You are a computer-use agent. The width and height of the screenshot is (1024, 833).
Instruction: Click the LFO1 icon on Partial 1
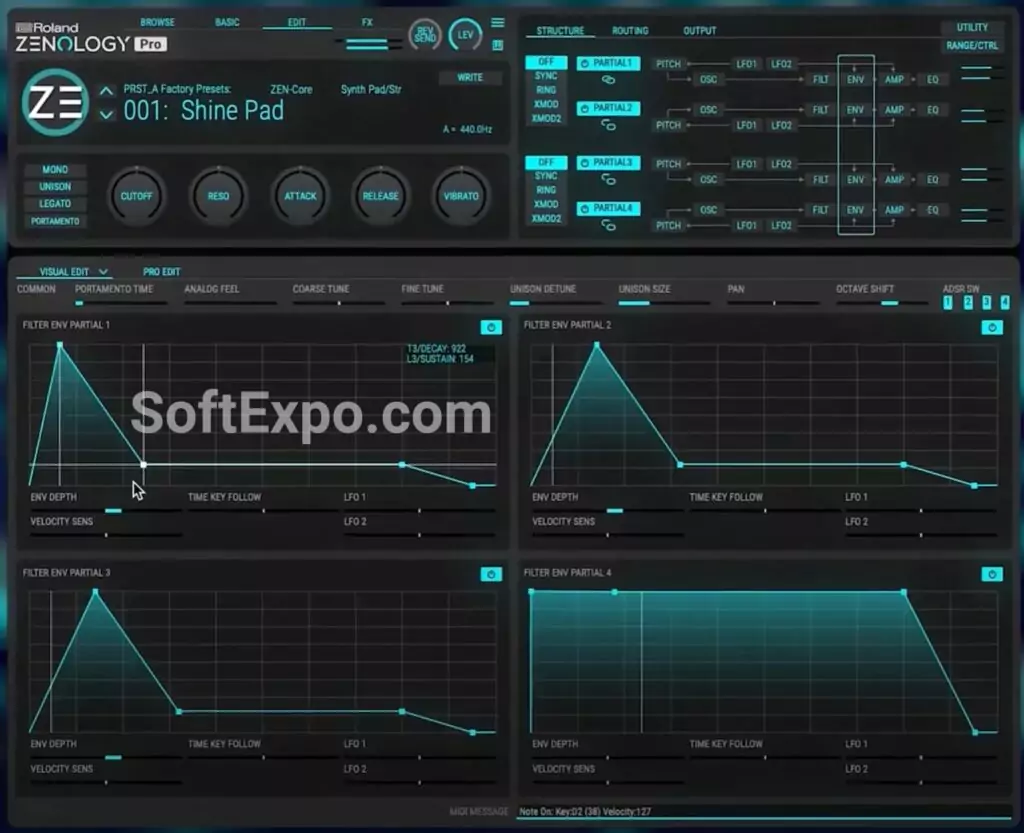tap(744, 64)
